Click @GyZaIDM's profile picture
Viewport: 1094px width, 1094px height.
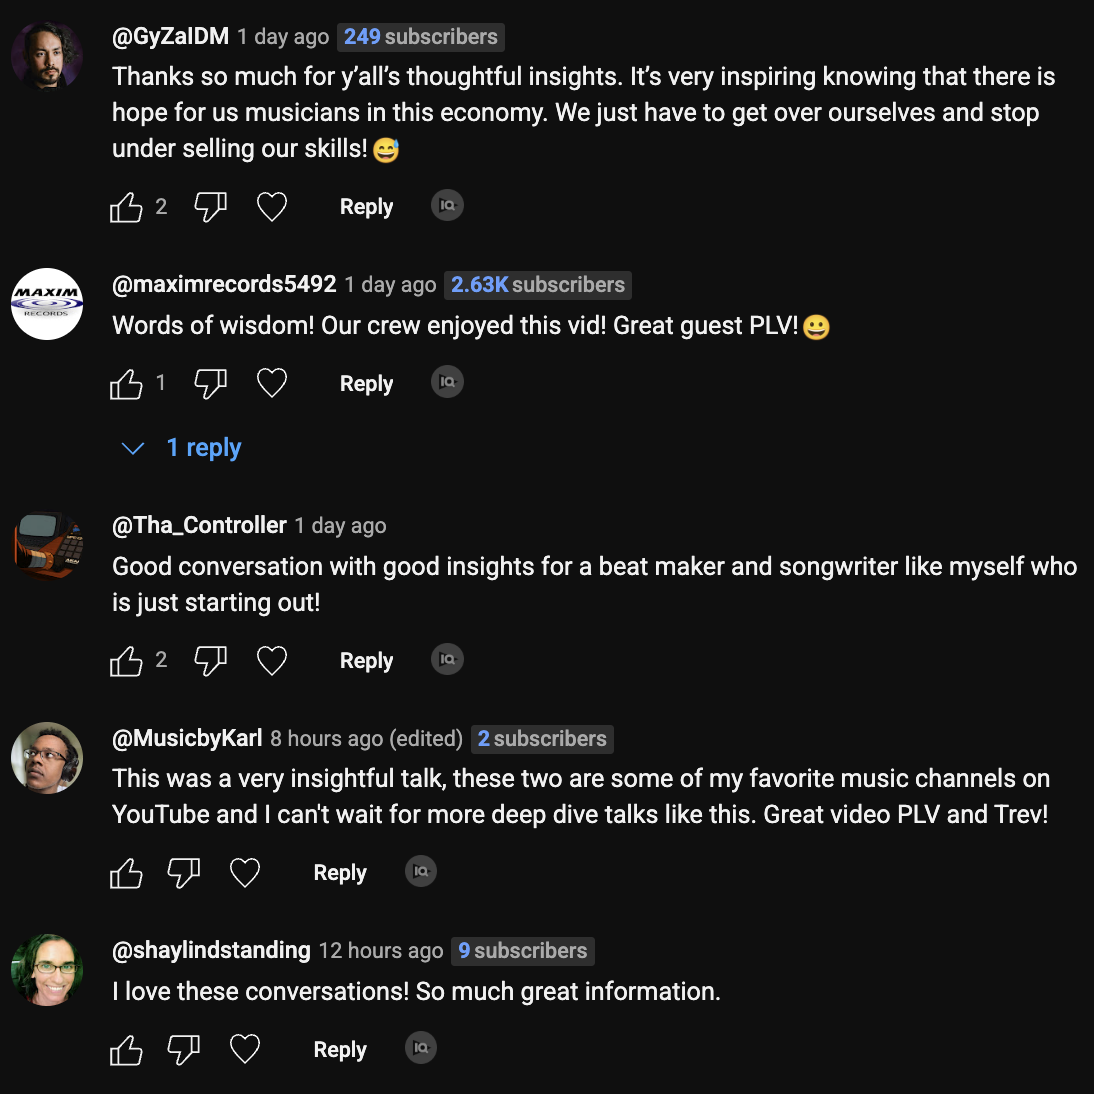(x=47, y=56)
